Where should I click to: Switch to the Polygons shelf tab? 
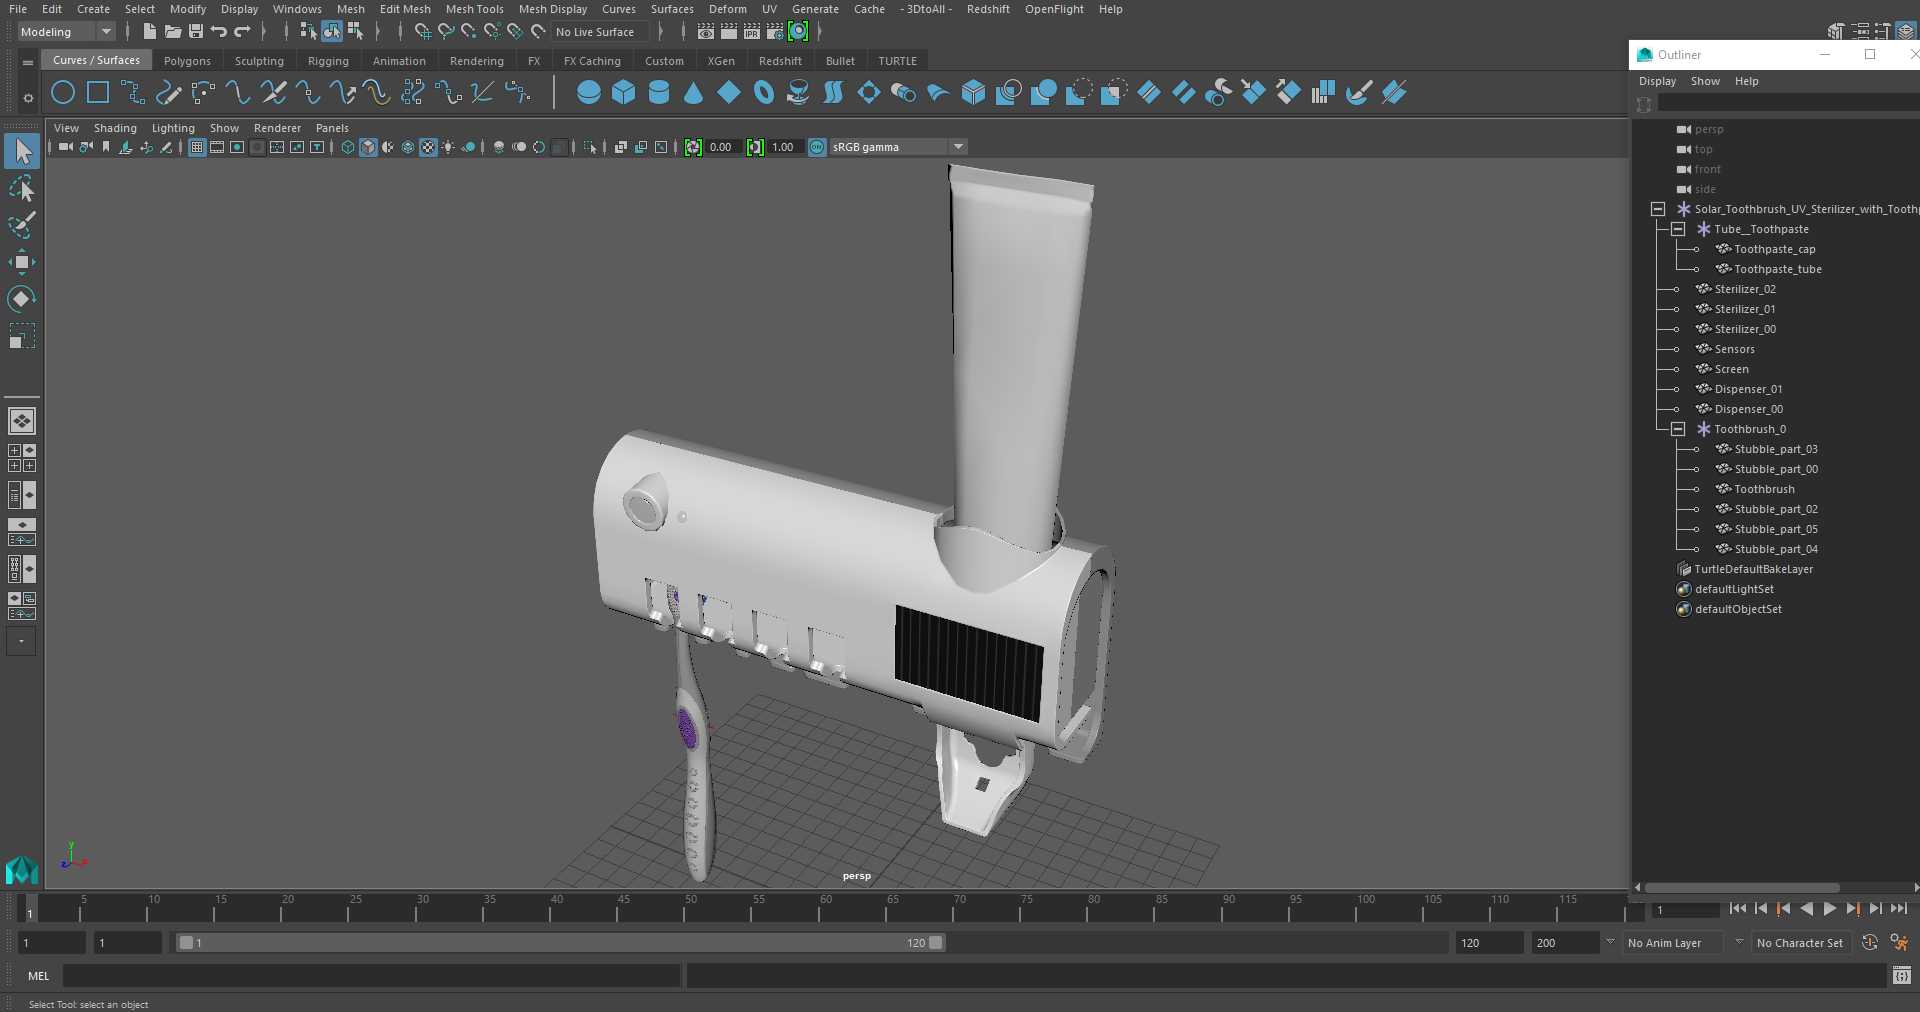point(187,61)
